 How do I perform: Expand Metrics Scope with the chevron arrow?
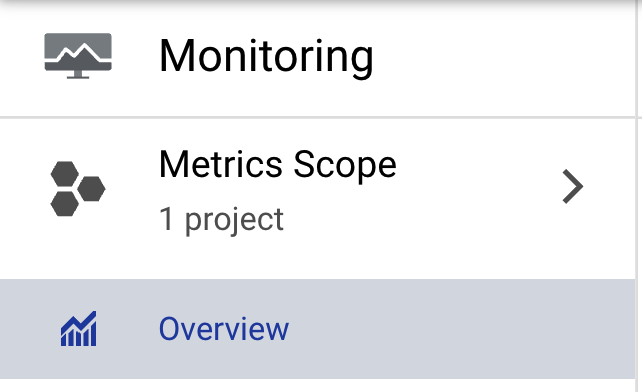pos(572,186)
